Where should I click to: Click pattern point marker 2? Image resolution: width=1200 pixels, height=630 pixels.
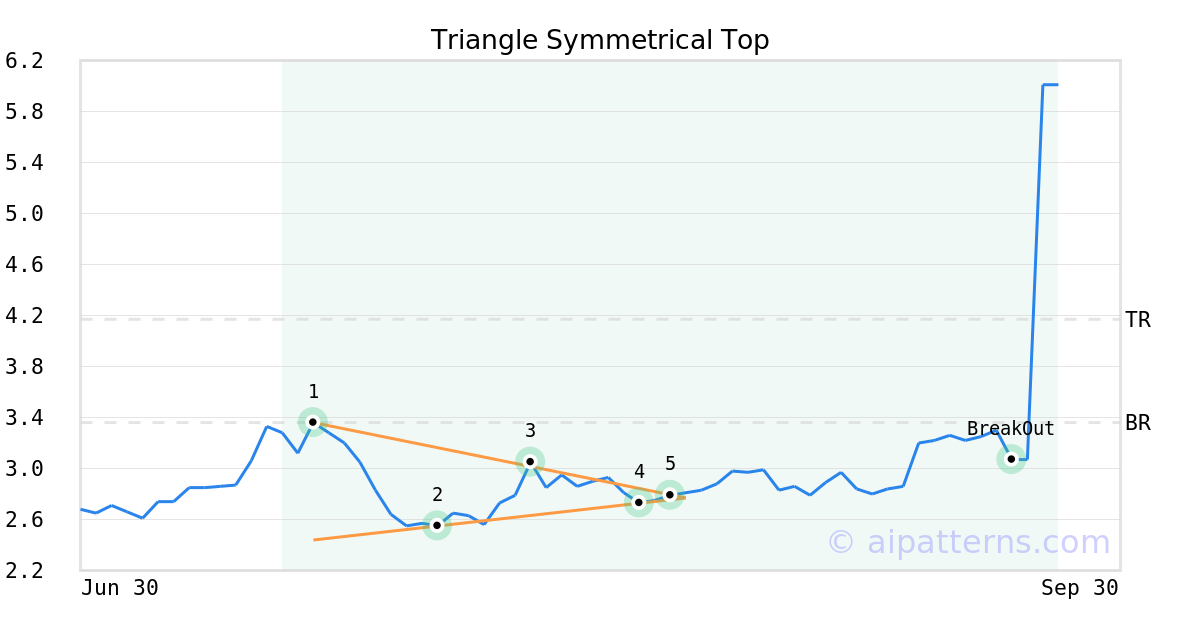tap(437, 525)
